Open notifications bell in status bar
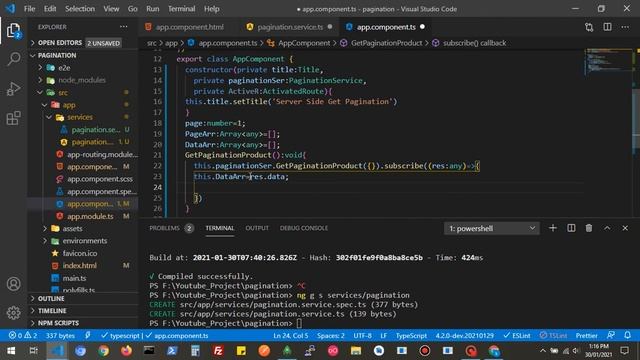The image size is (640, 360). tap(627, 335)
